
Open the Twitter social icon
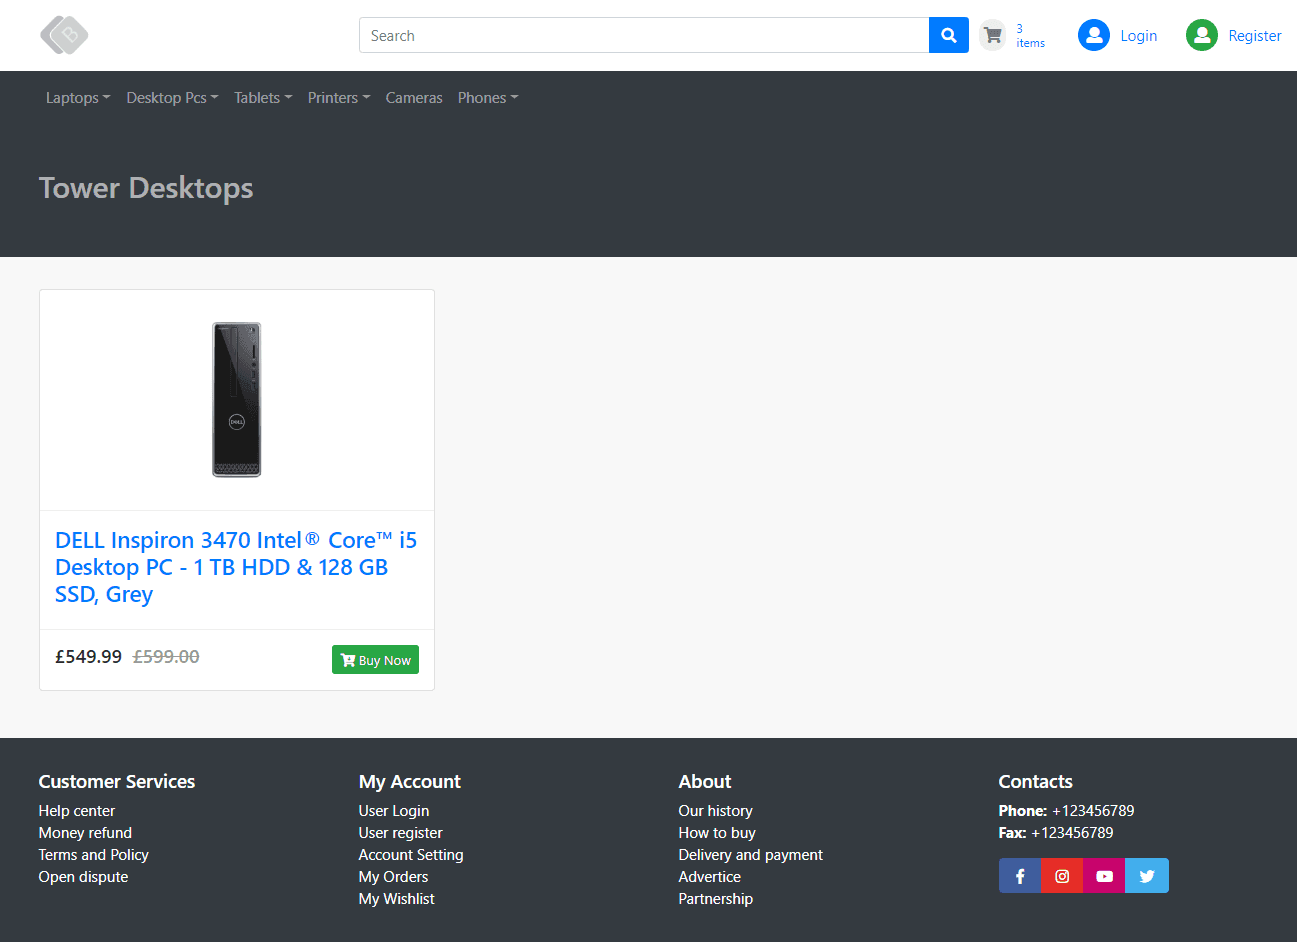click(x=1147, y=876)
